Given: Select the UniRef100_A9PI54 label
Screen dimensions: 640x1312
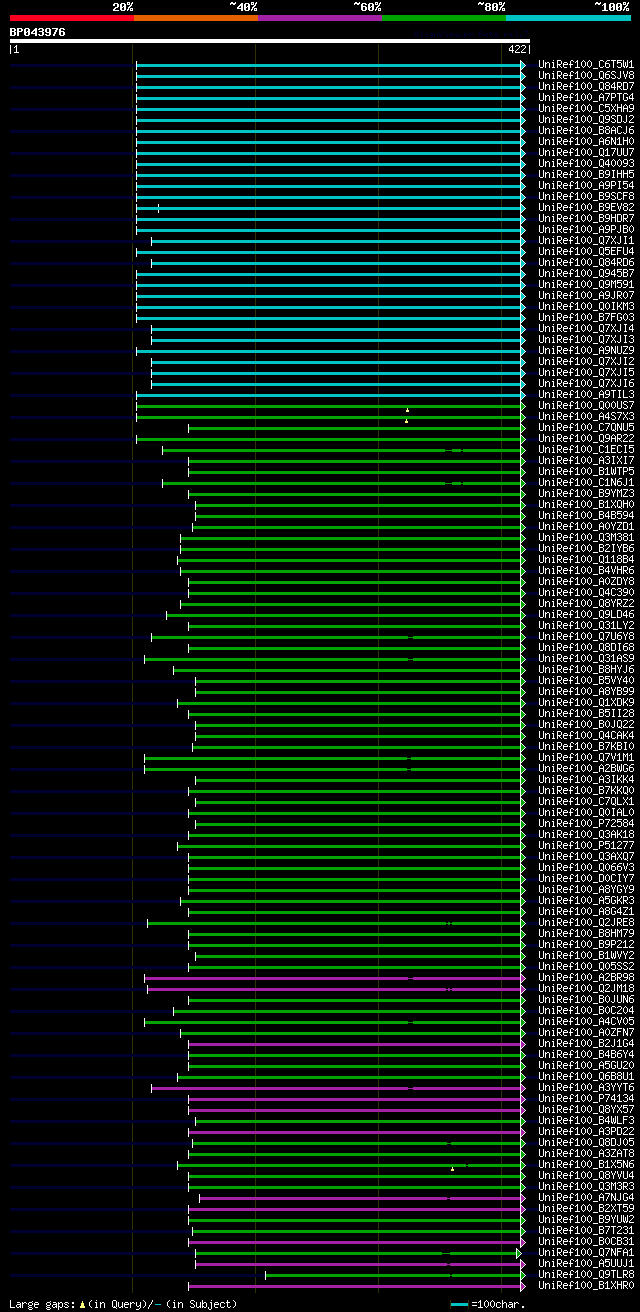Looking at the screenshot, I should (586, 185).
